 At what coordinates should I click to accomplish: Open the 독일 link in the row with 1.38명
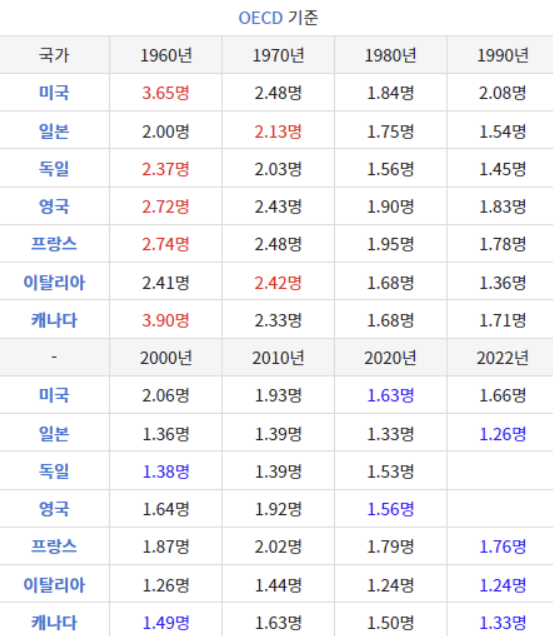[54, 471]
